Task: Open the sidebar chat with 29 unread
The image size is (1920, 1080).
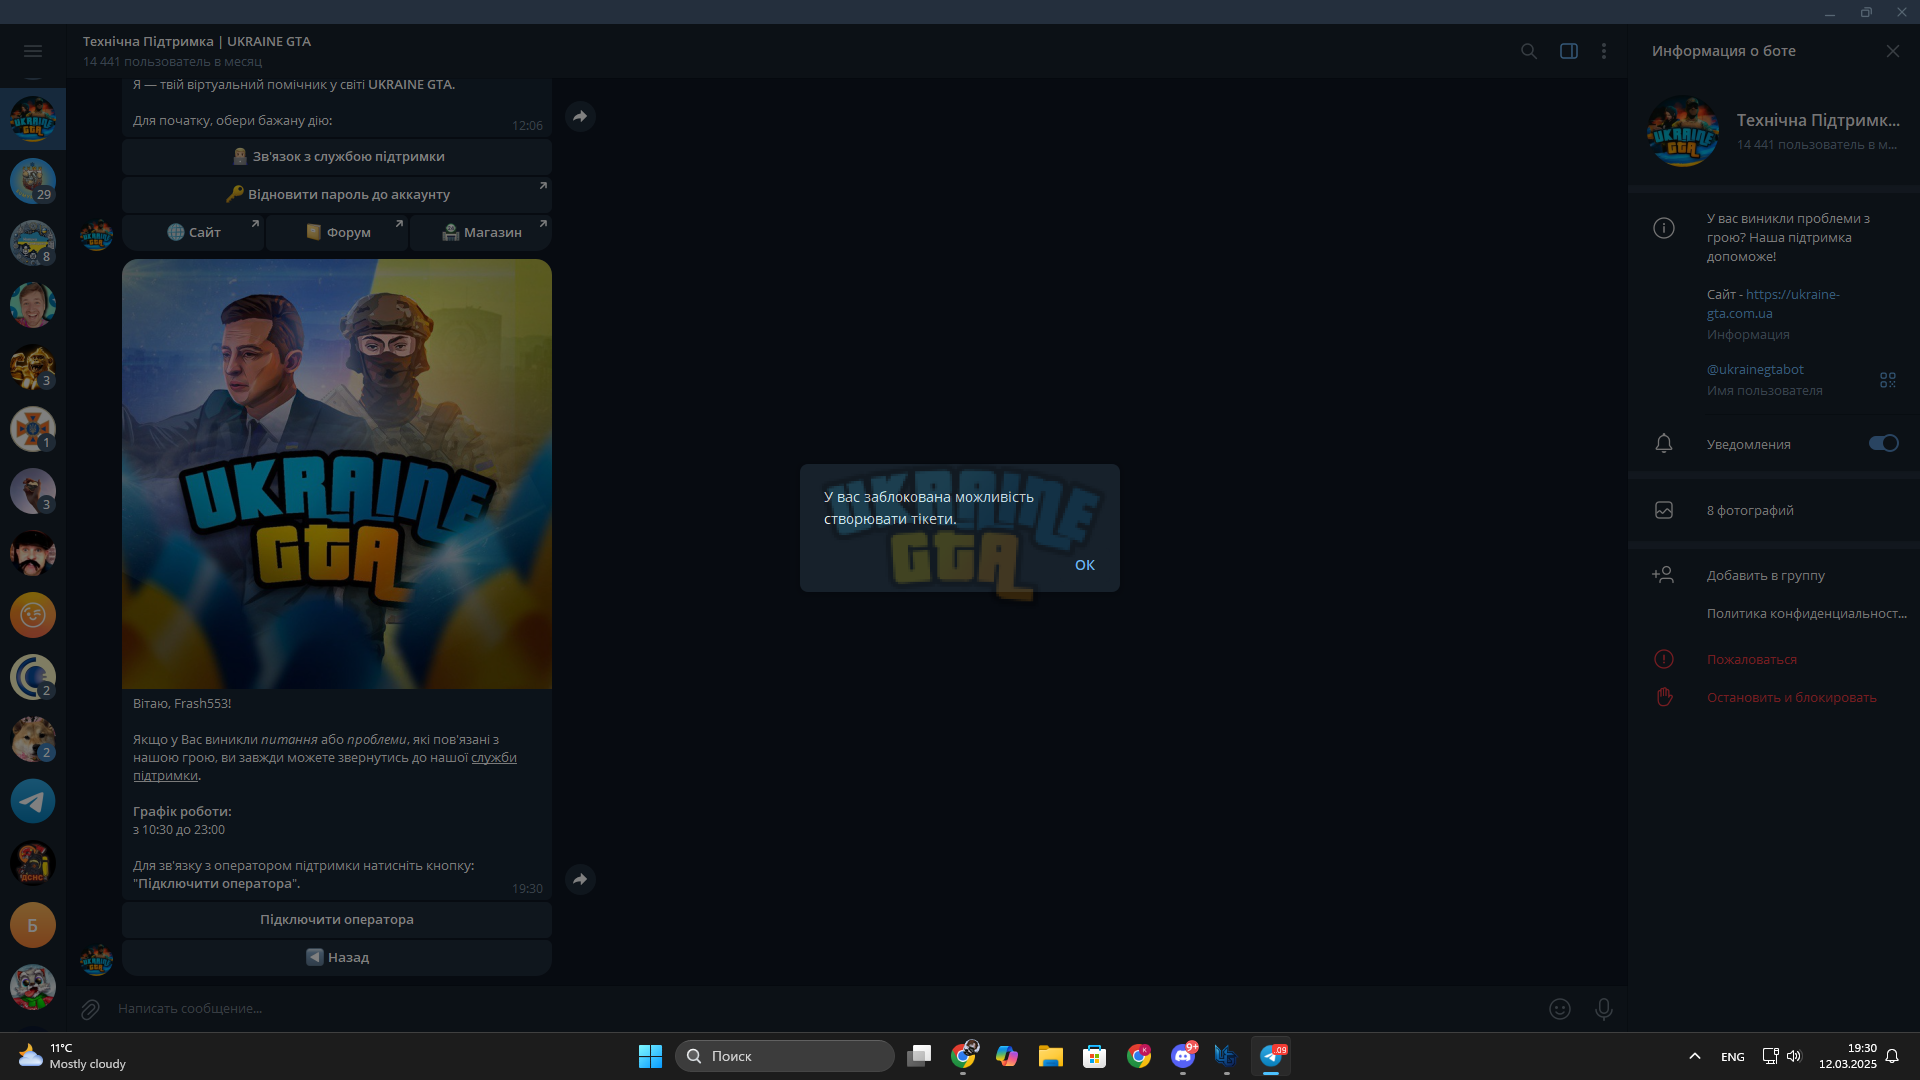Action: pos(33,181)
